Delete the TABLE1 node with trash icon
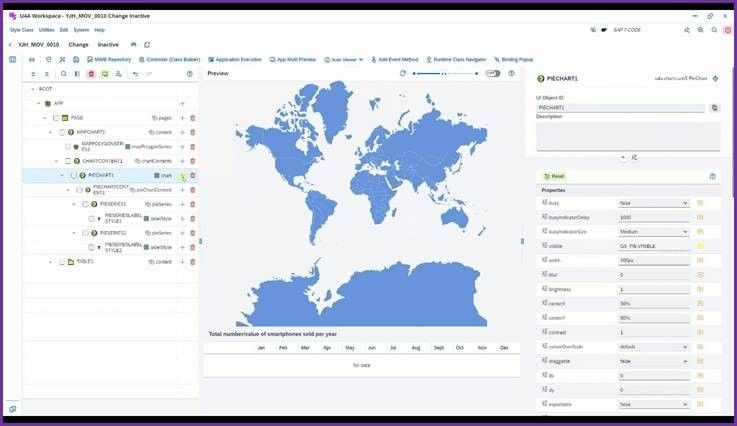737x426 pixels. pyautogui.click(x=193, y=262)
